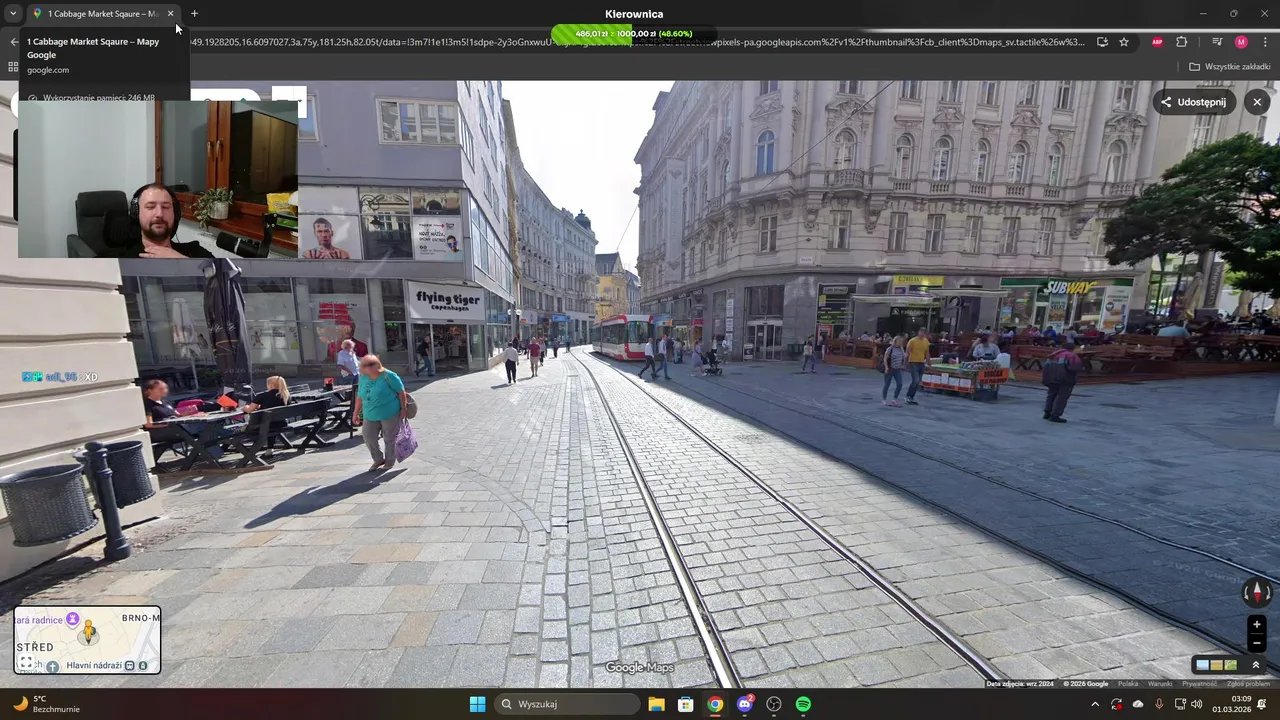The width and height of the screenshot is (1280, 720).
Task: Open the Extensions puzzle icon
Action: pyautogui.click(x=1182, y=42)
